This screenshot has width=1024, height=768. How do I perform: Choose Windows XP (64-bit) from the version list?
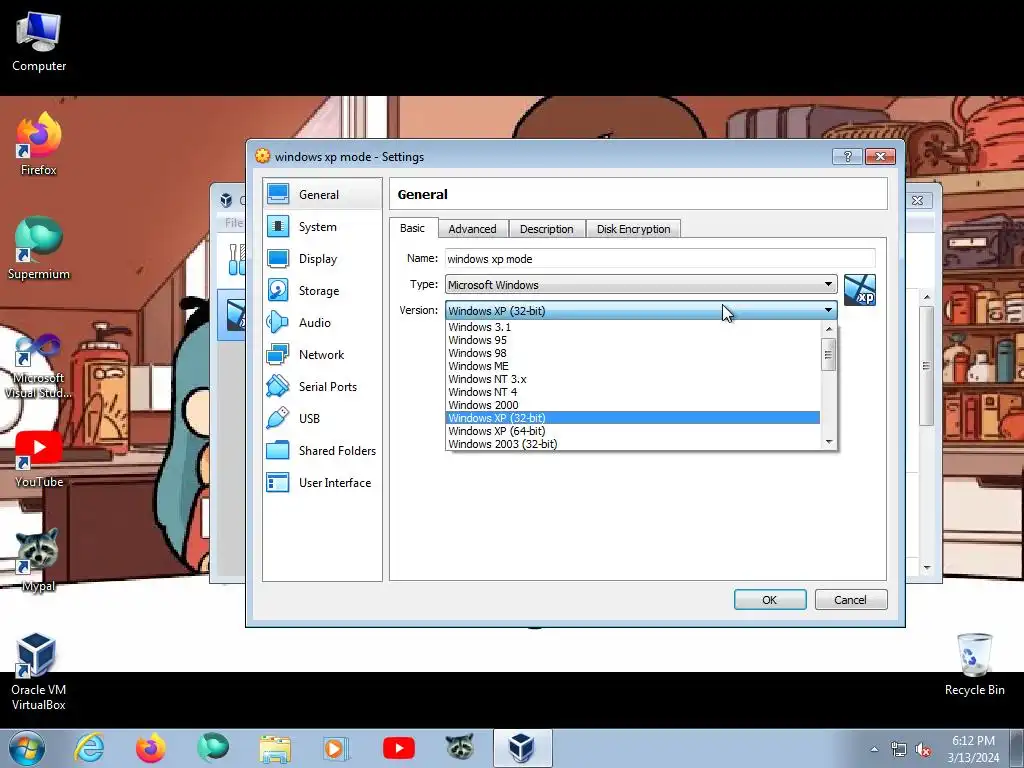[x=632, y=431]
